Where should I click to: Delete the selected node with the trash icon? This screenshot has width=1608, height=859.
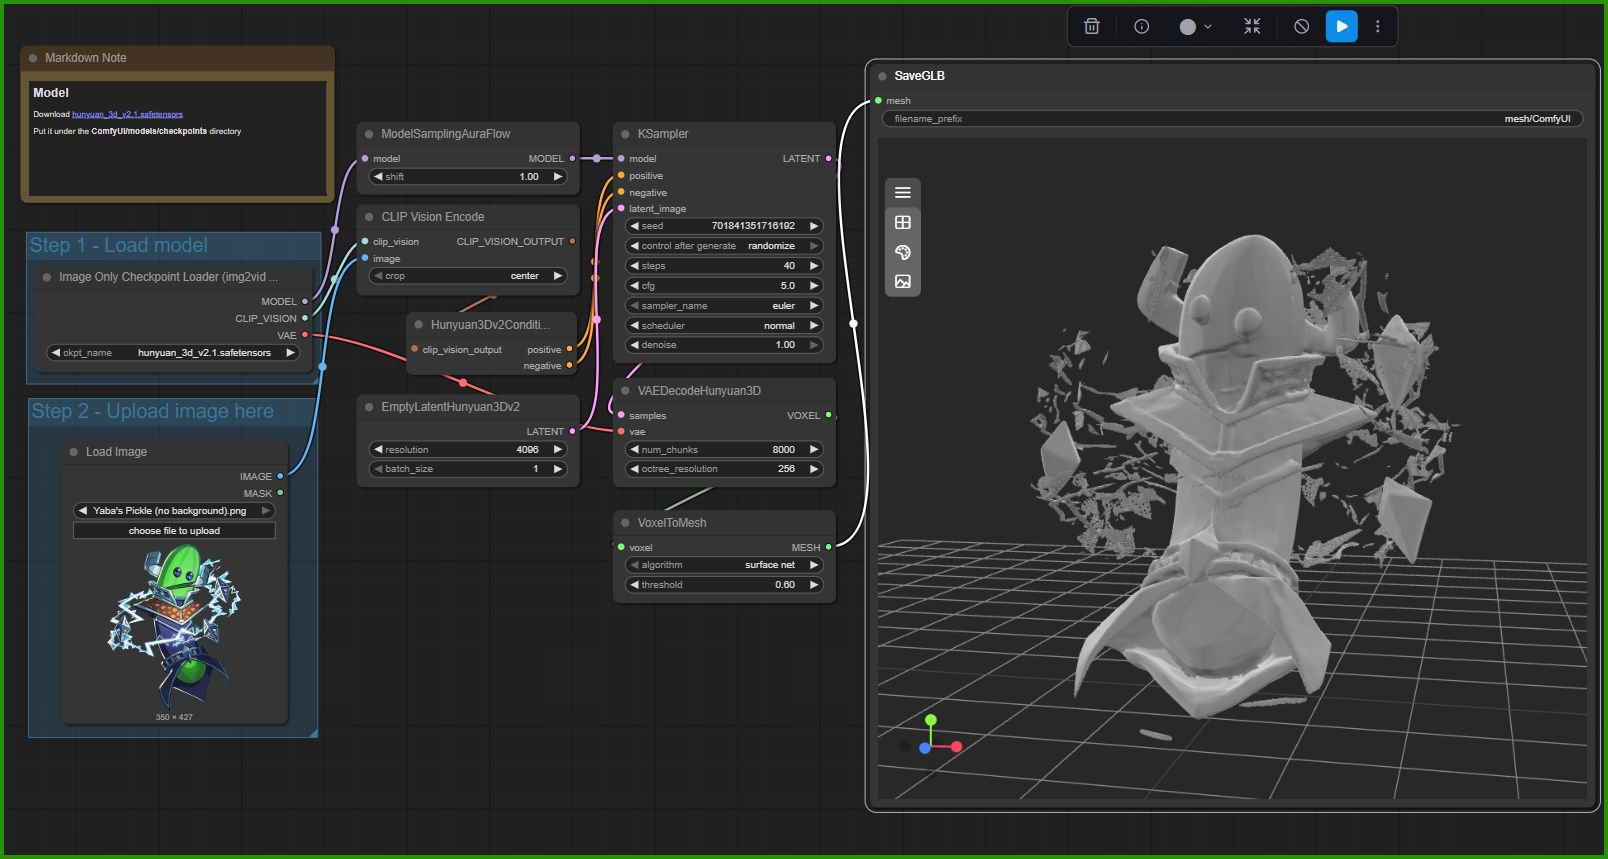(1092, 27)
